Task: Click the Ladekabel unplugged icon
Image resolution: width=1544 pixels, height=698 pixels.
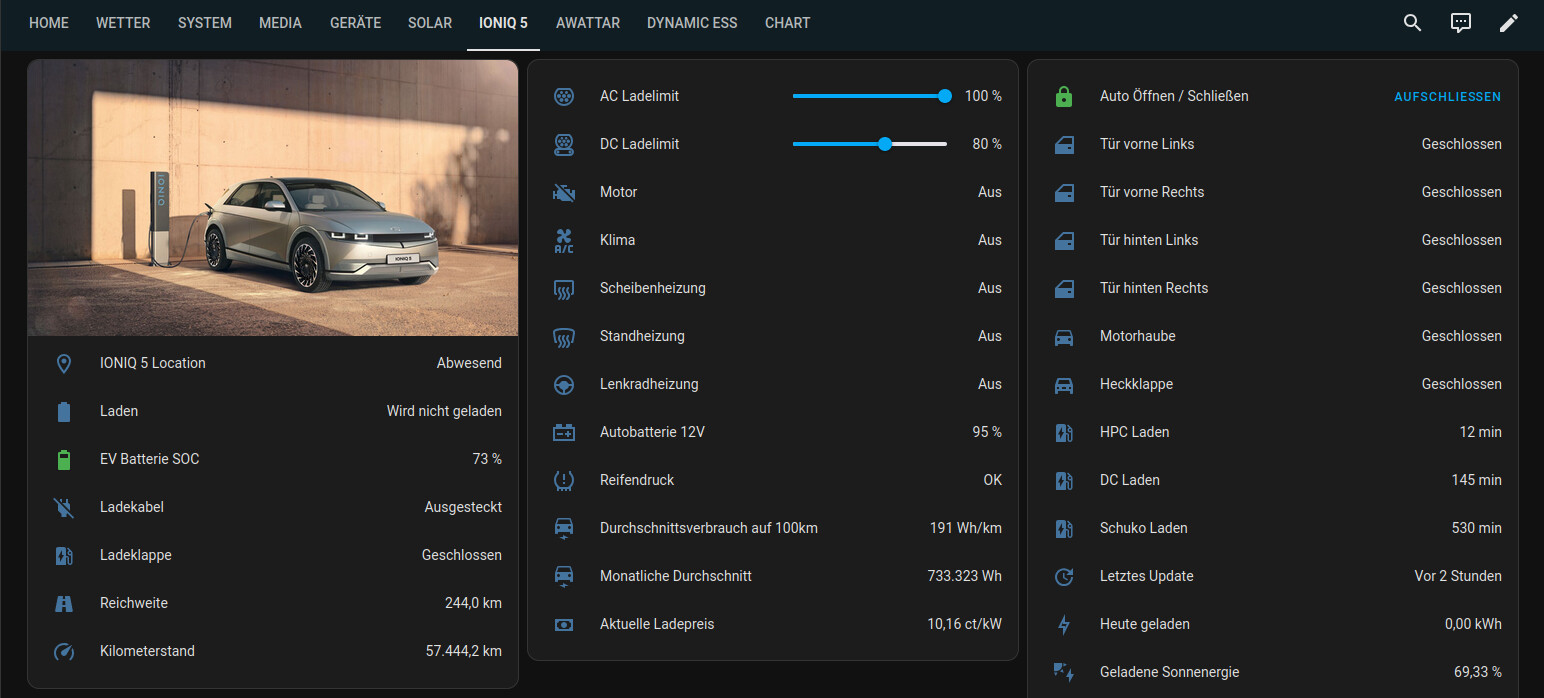Action: coord(64,508)
